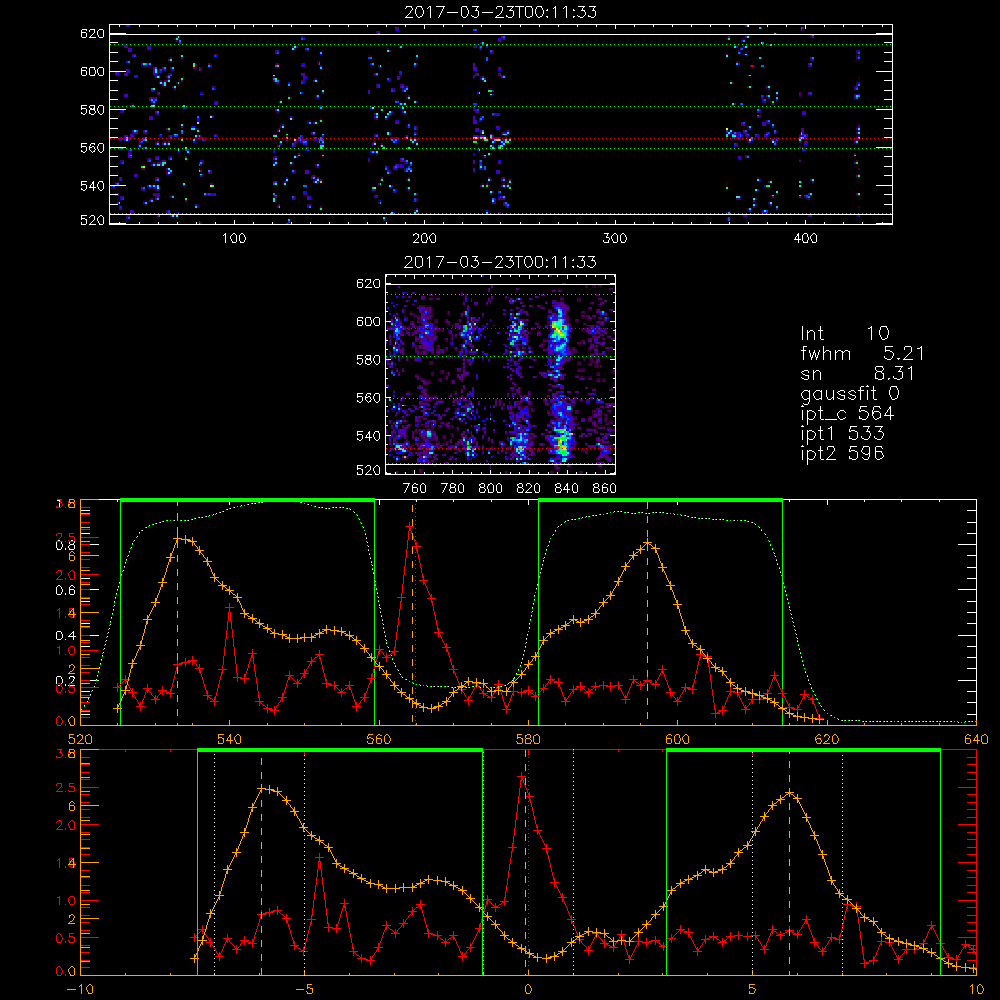Select the 'sn 8.31' readout
This screenshot has width=1000, height=1000.
tap(857, 373)
